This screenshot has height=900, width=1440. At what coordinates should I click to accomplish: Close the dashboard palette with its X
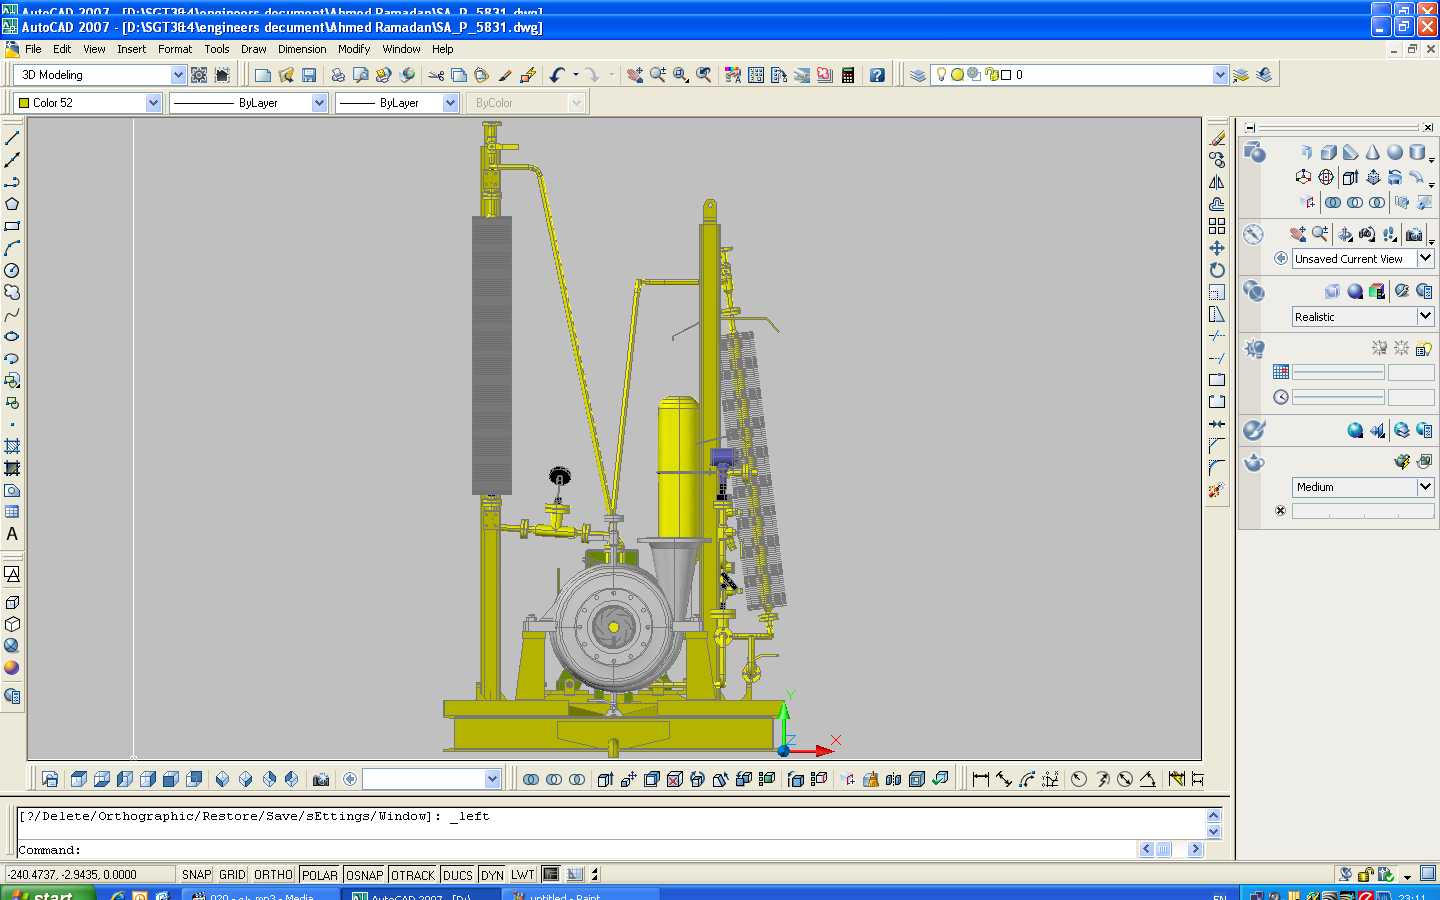(1428, 127)
